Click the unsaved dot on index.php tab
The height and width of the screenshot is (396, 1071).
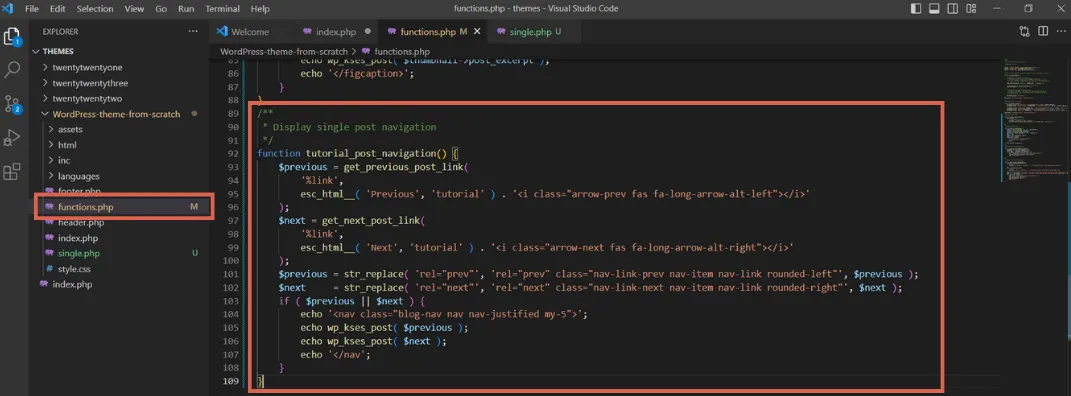coord(368,31)
